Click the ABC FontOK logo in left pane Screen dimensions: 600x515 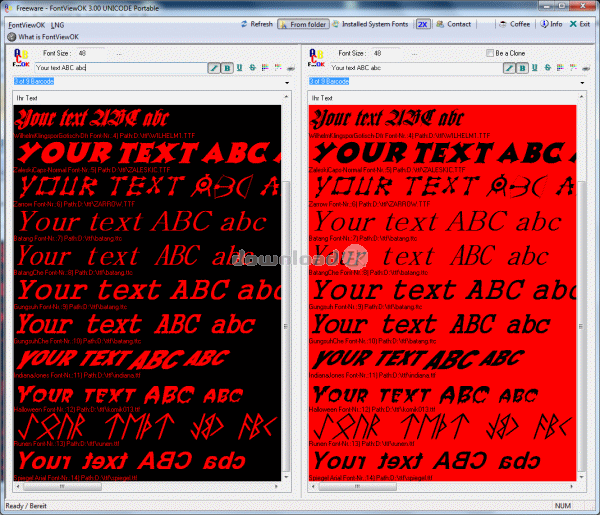tap(21, 58)
